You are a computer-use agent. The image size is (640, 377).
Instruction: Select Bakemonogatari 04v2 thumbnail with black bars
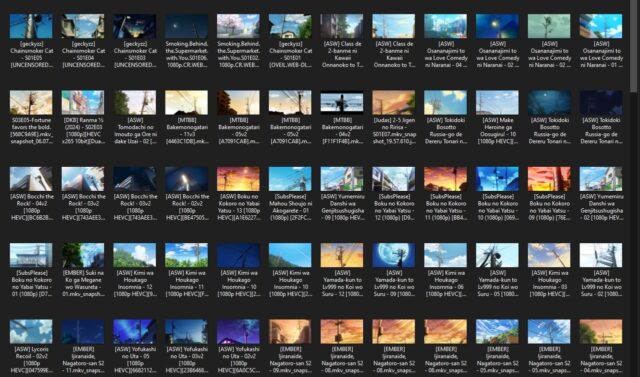click(x=342, y=102)
